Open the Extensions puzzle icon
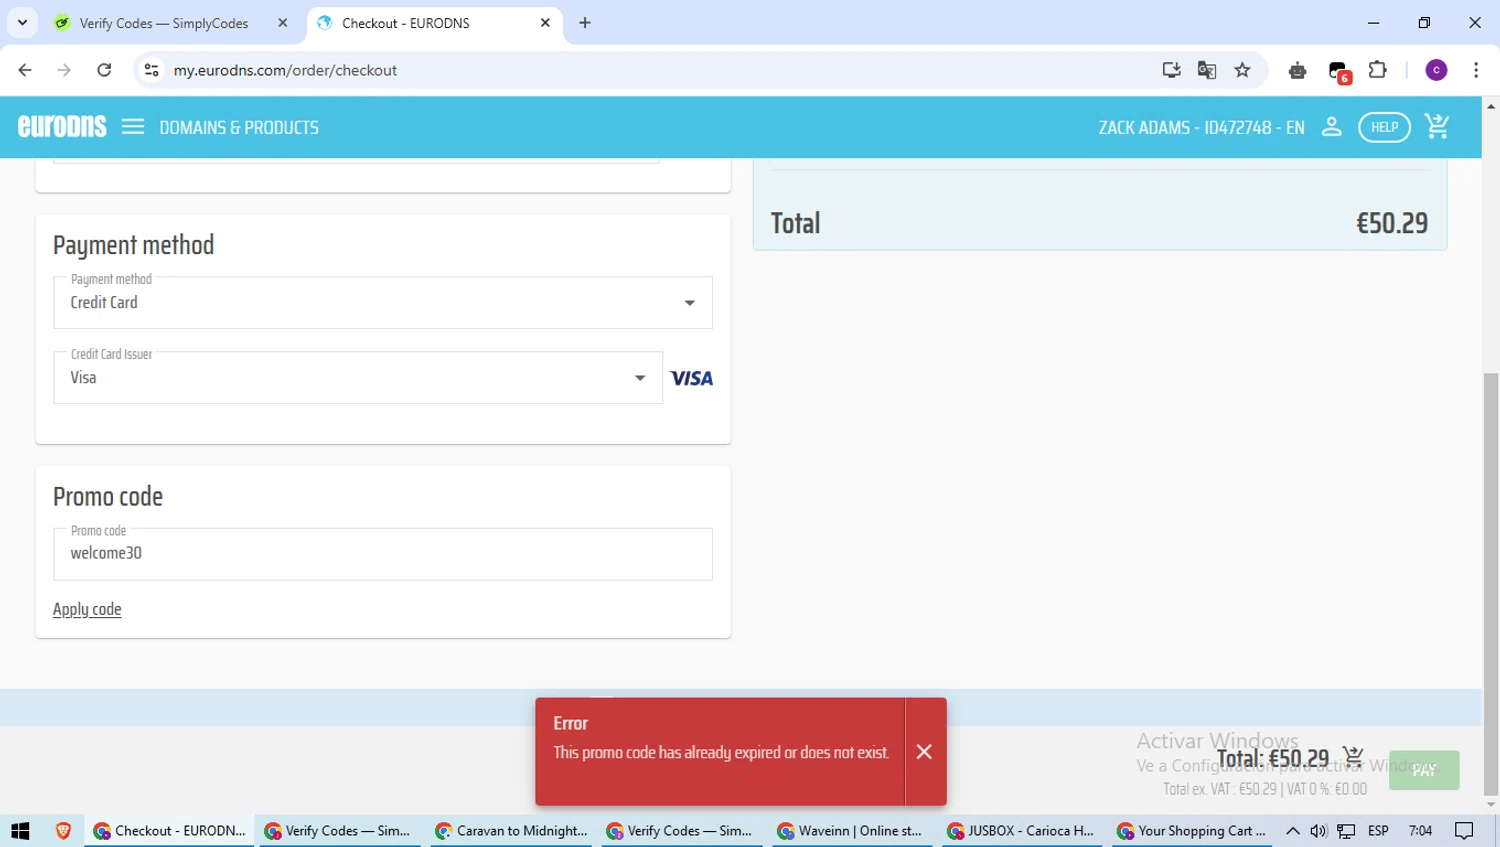This screenshot has width=1500, height=847. 1378,70
